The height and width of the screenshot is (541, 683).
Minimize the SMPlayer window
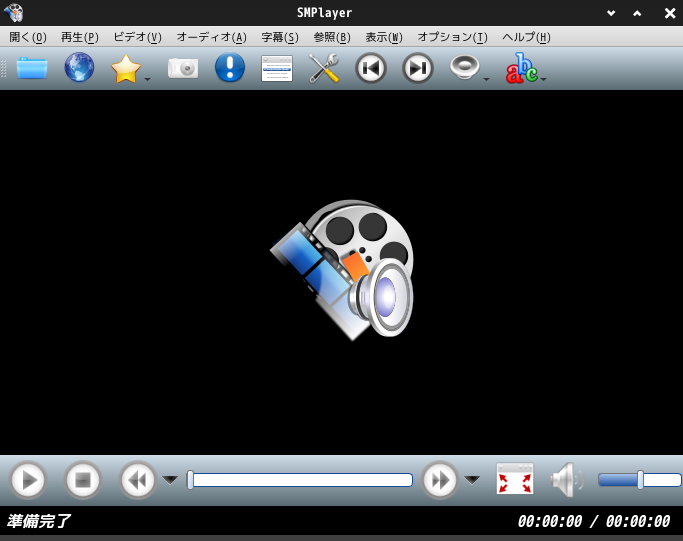click(x=611, y=13)
